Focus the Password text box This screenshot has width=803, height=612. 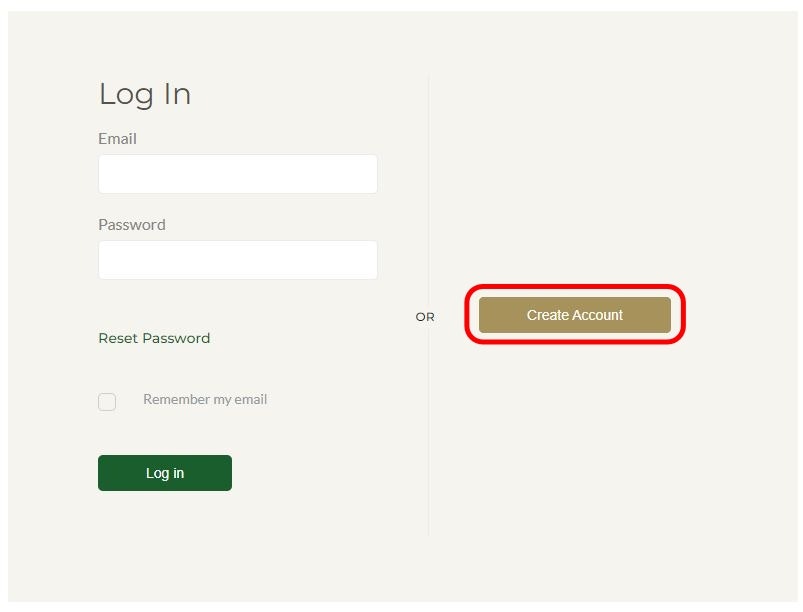tap(237, 260)
